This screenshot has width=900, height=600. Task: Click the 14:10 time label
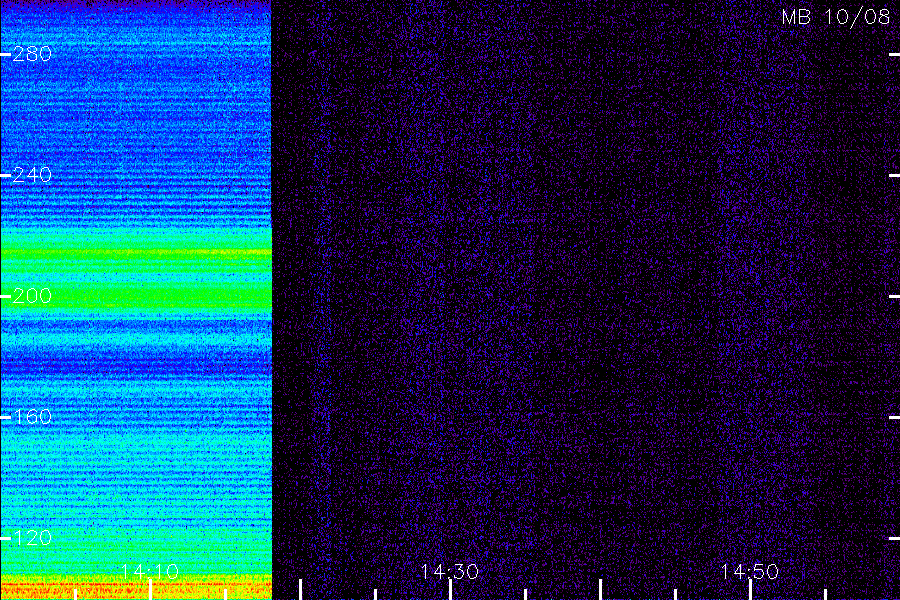pos(150,572)
